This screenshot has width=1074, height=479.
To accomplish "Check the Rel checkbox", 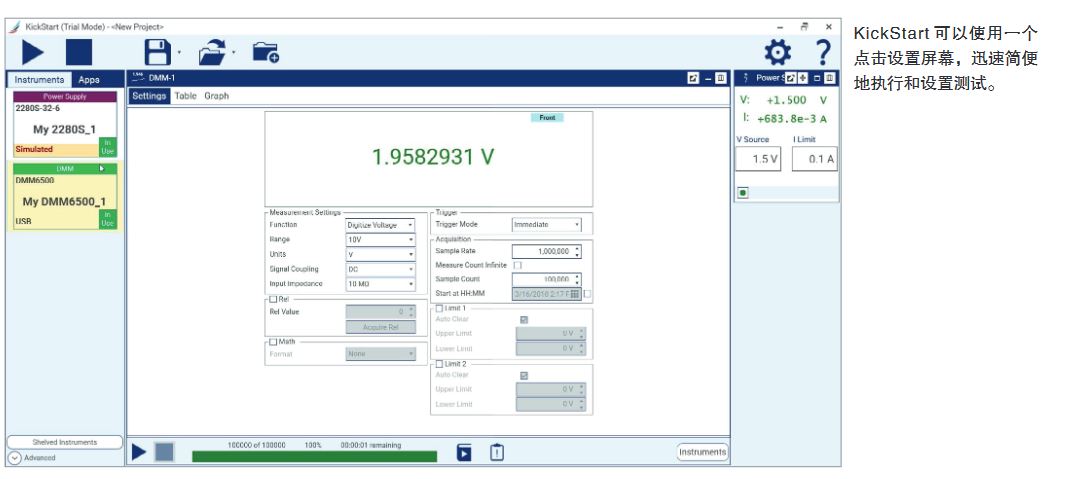I will [273, 299].
